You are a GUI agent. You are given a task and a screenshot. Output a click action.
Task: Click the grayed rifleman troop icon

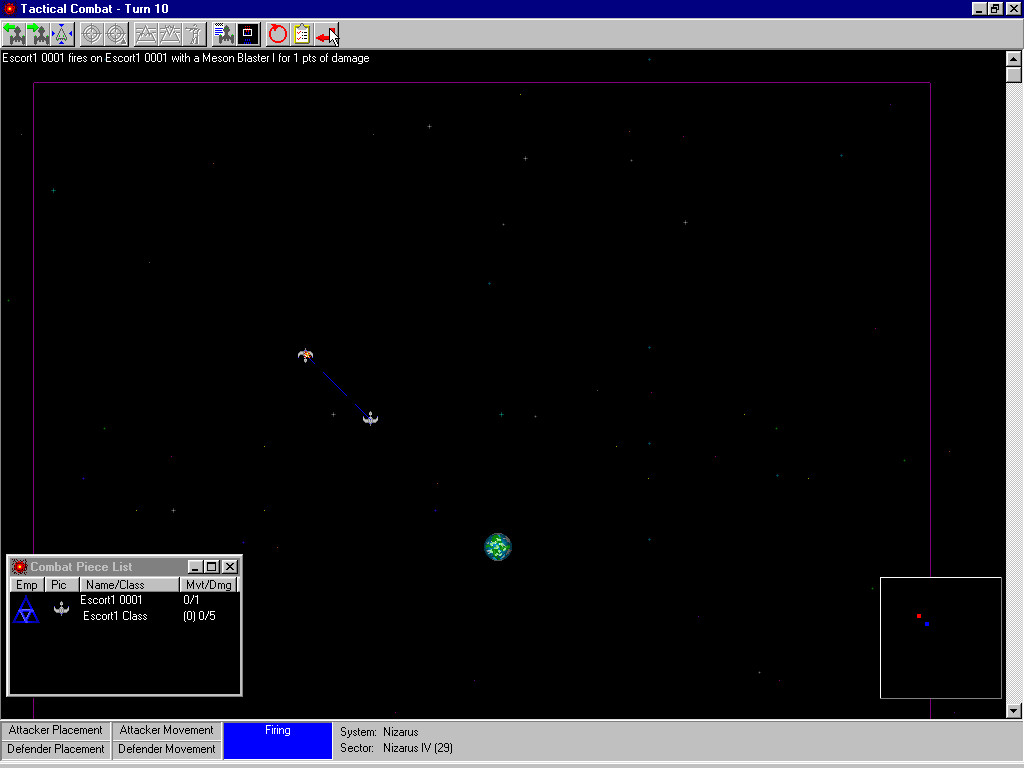click(x=194, y=34)
